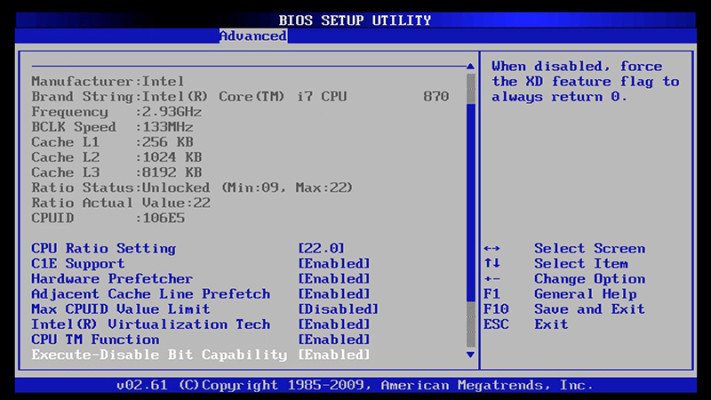Click the scrollbar down arrow
The height and width of the screenshot is (400, 711).
pos(470,355)
